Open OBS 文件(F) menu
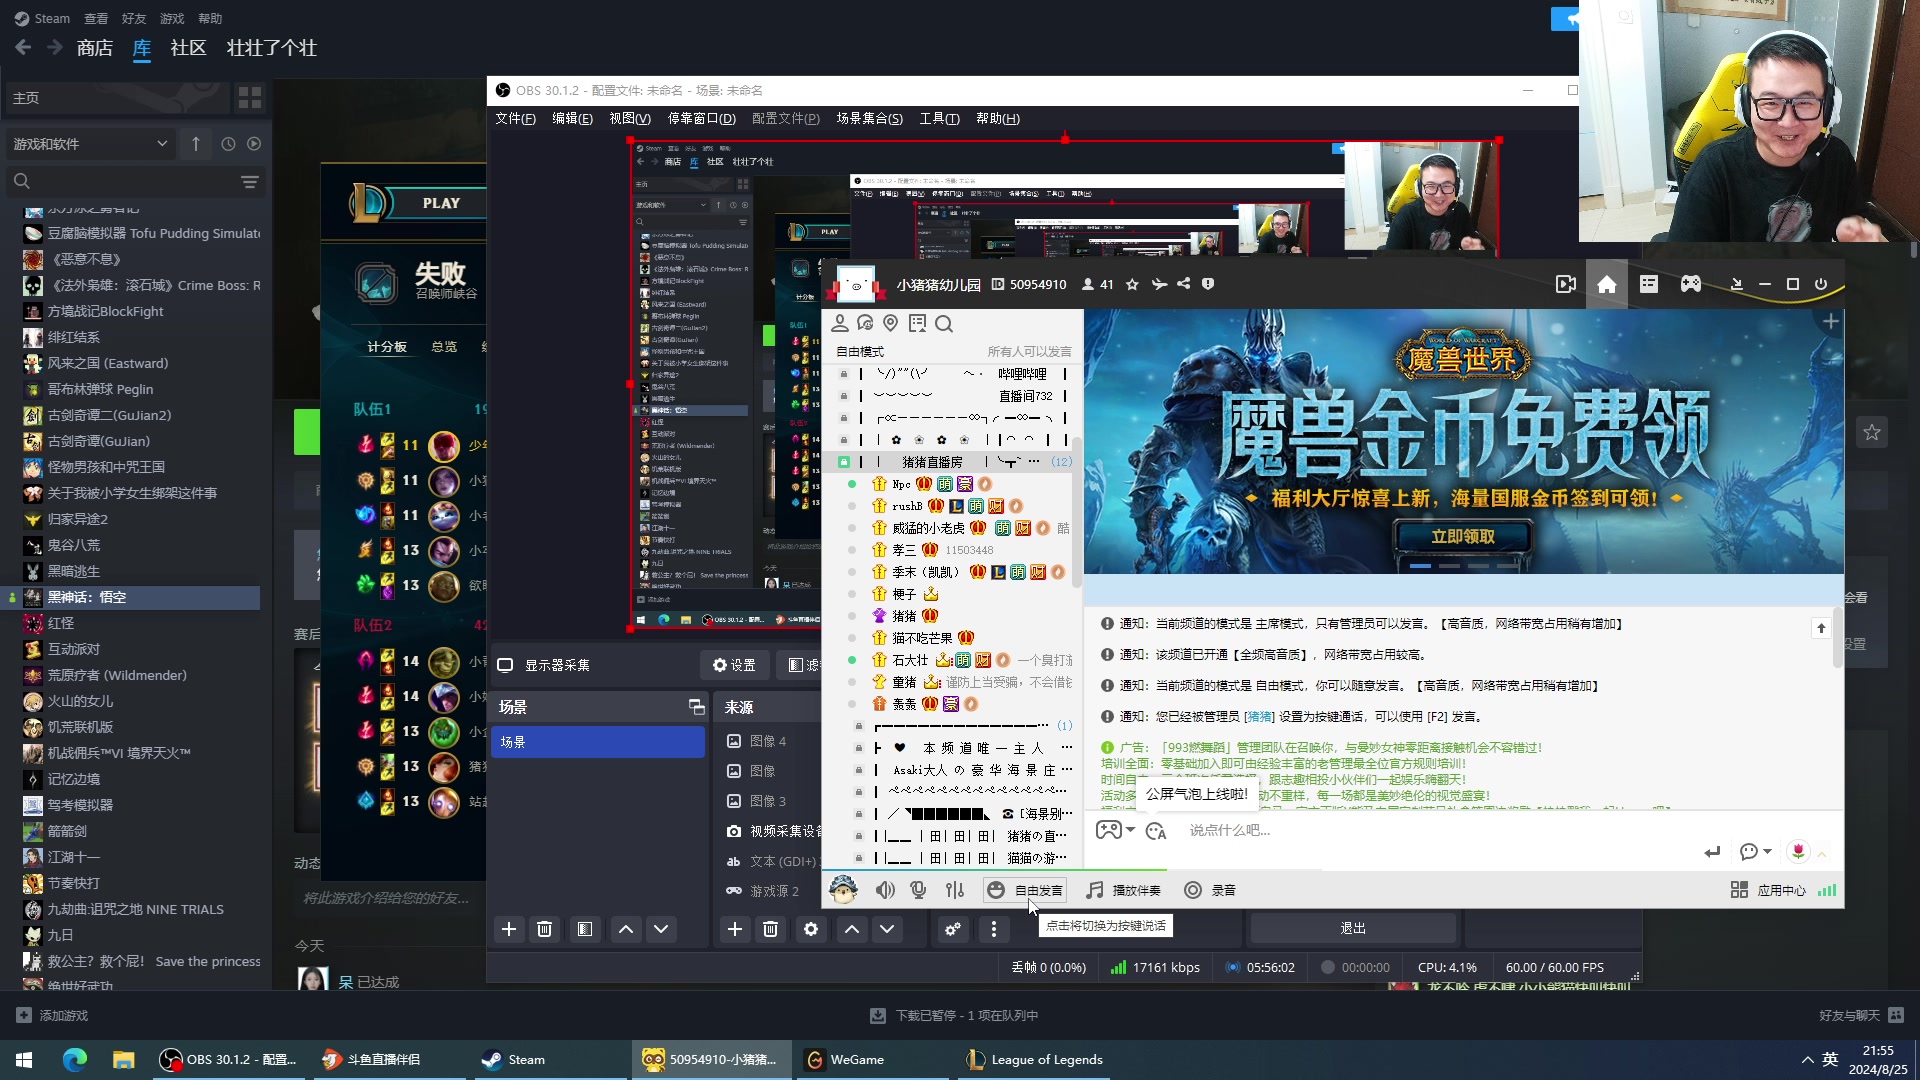 coord(515,118)
